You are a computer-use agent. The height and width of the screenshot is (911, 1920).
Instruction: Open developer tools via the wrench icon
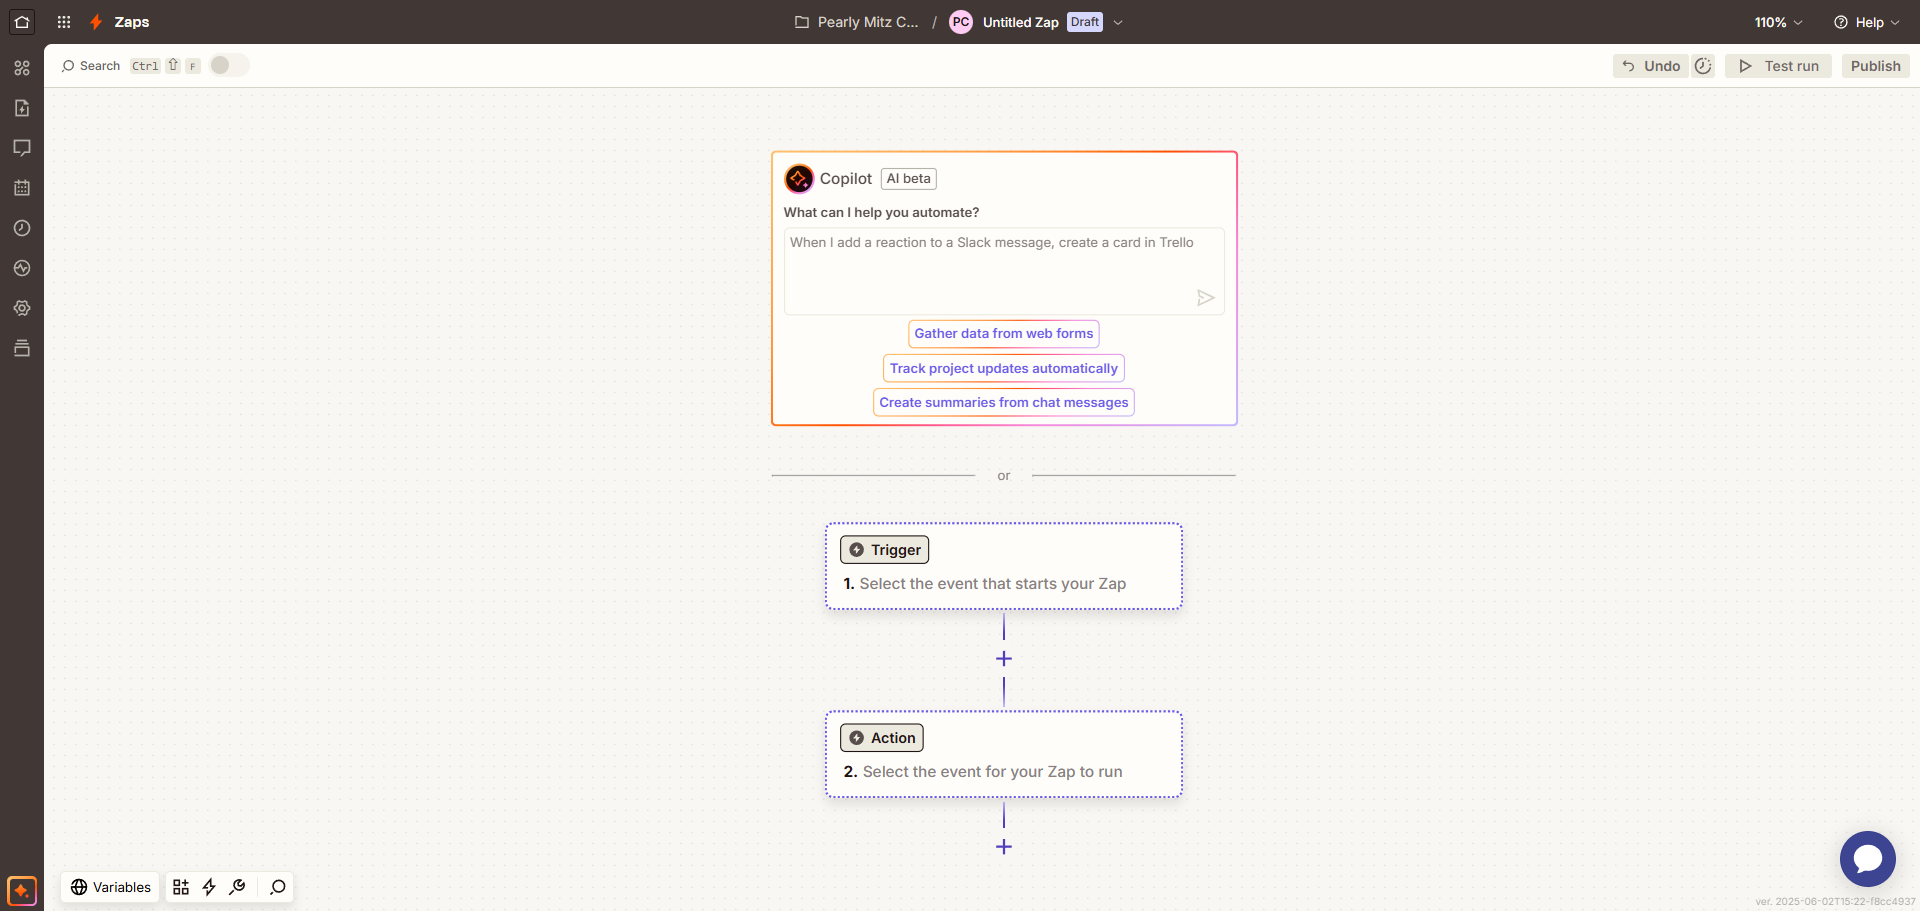click(238, 887)
